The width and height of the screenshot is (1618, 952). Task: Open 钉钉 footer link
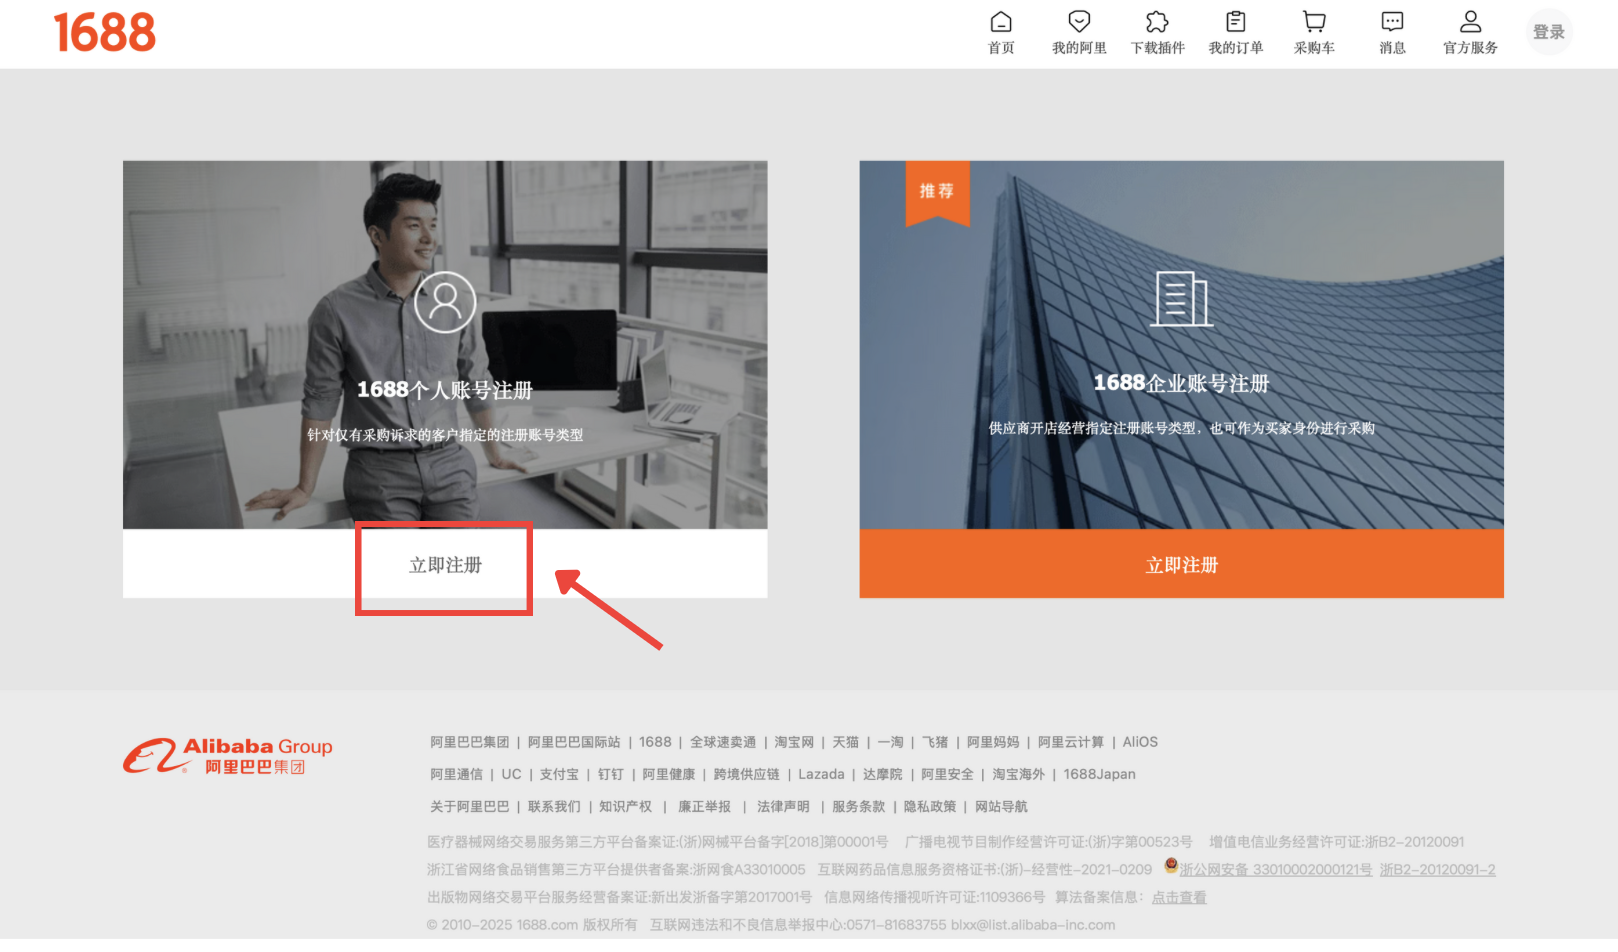click(x=611, y=774)
